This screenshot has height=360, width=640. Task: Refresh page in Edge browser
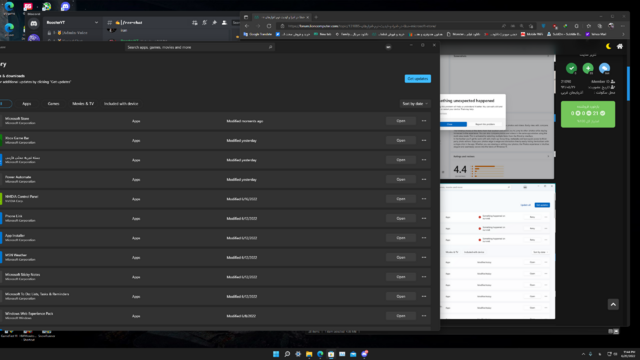(x=269, y=26)
